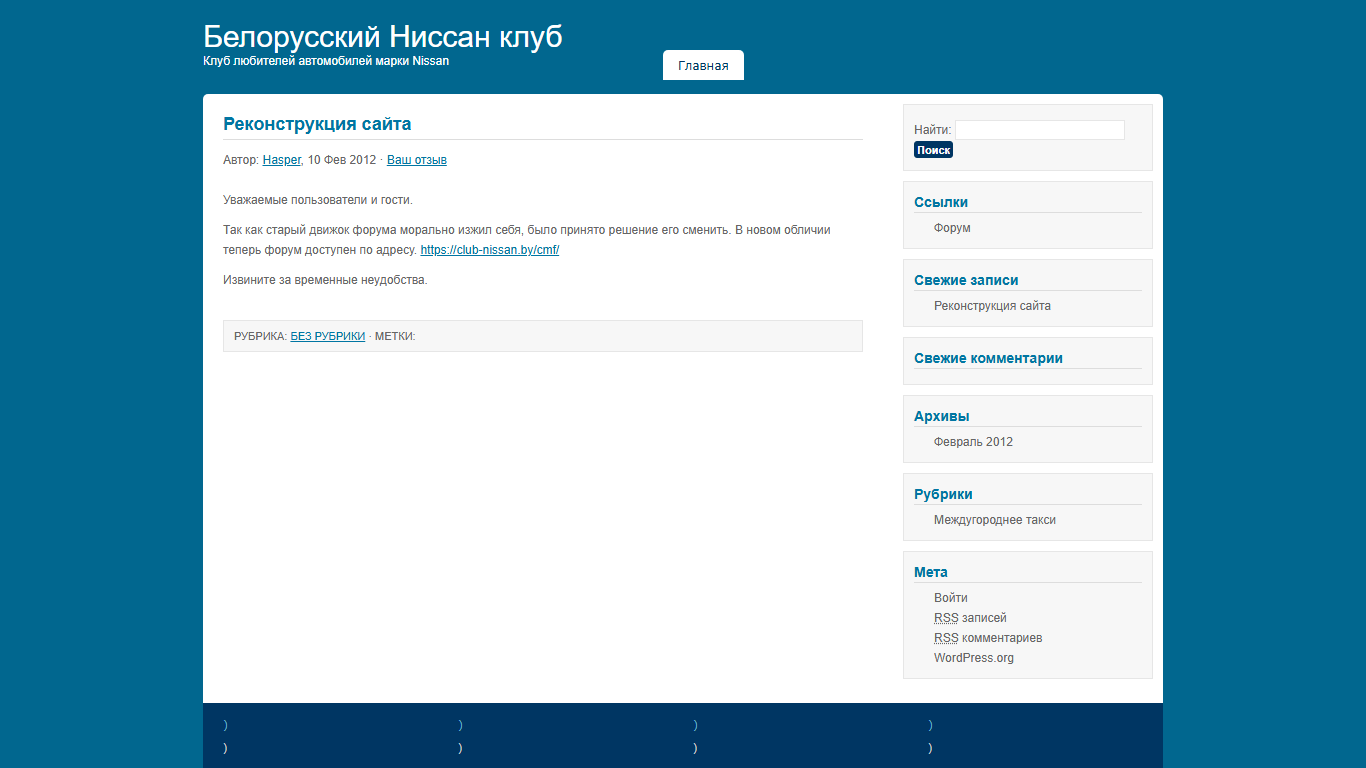Open Реконструкция сайта under Свежие записи

(992, 306)
